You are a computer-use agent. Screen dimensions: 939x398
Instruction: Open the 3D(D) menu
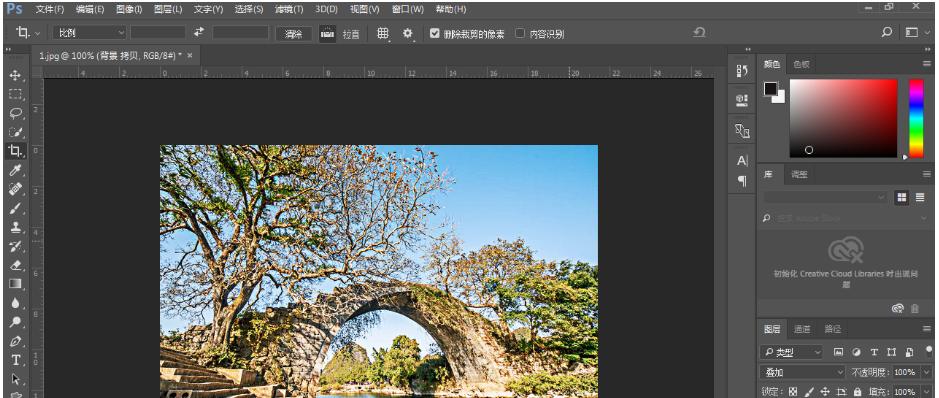(x=326, y=10)
